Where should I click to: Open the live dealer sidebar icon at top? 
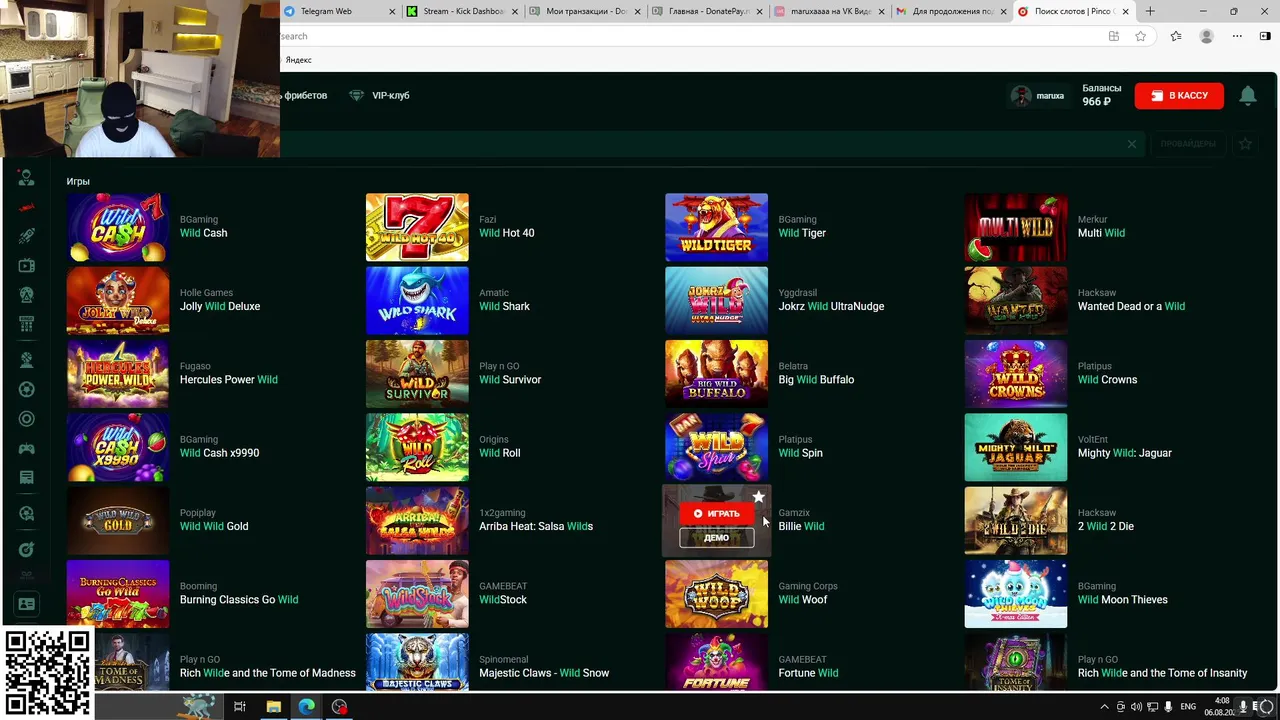(27, 178)
